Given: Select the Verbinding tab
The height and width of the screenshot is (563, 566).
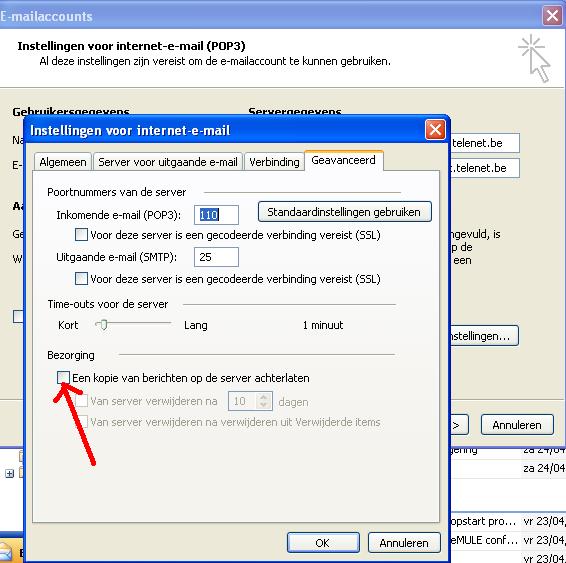Looking at the screenshot, I should 274,162.
